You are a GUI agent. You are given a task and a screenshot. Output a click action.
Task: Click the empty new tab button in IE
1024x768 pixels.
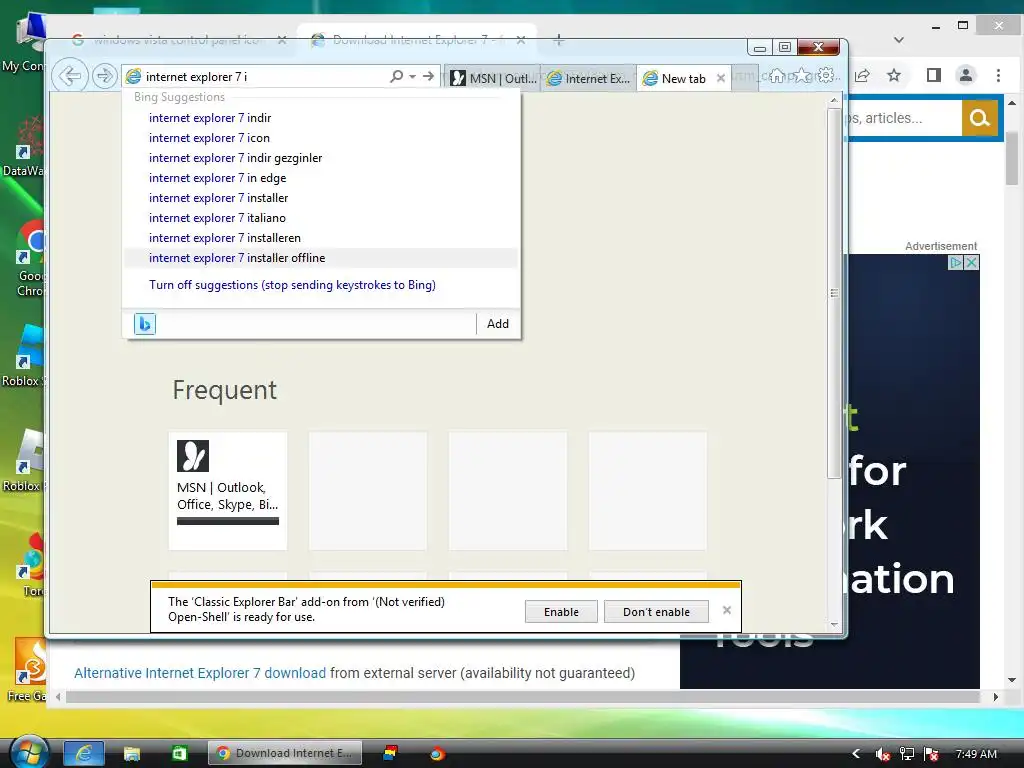tap(744, 78)
